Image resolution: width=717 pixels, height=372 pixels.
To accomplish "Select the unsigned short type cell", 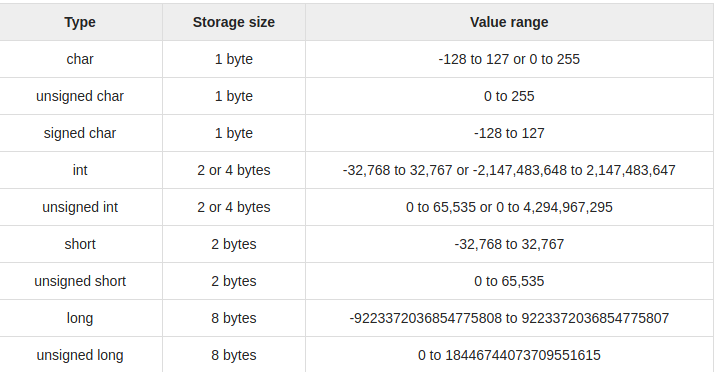I will (x=80, y=281).
